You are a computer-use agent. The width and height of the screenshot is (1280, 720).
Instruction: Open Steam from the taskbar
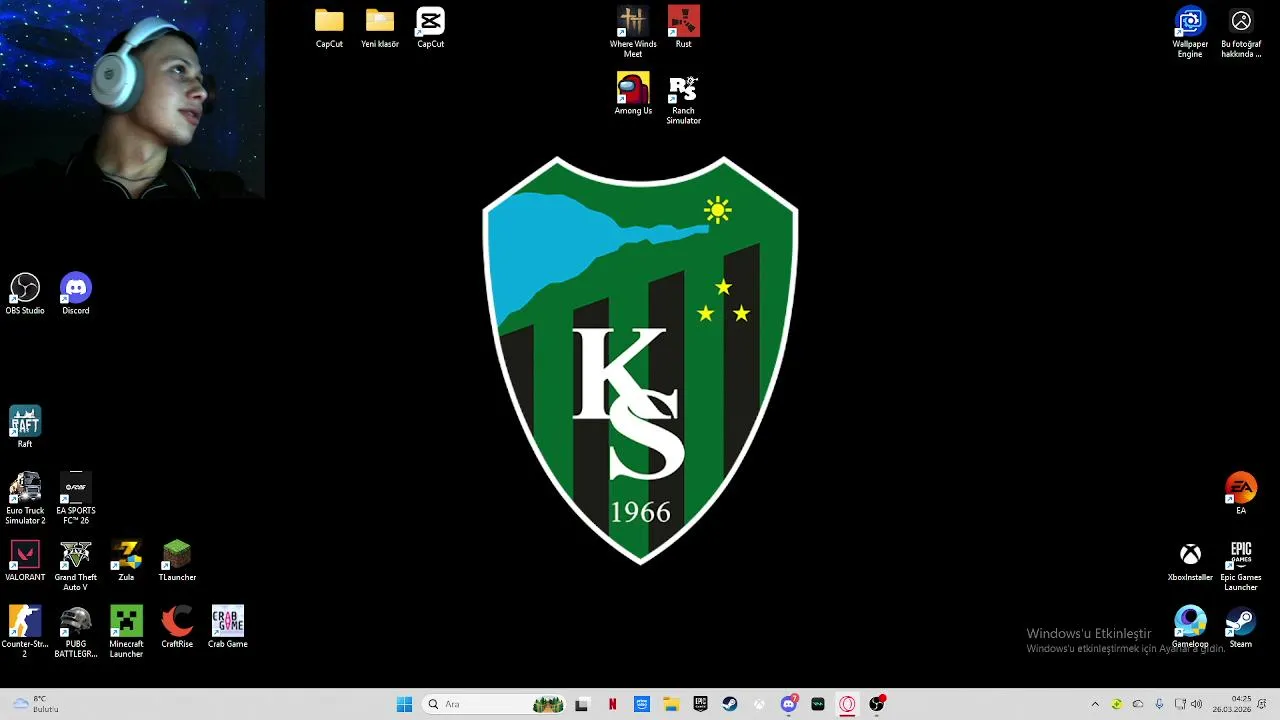click(730, 704)
